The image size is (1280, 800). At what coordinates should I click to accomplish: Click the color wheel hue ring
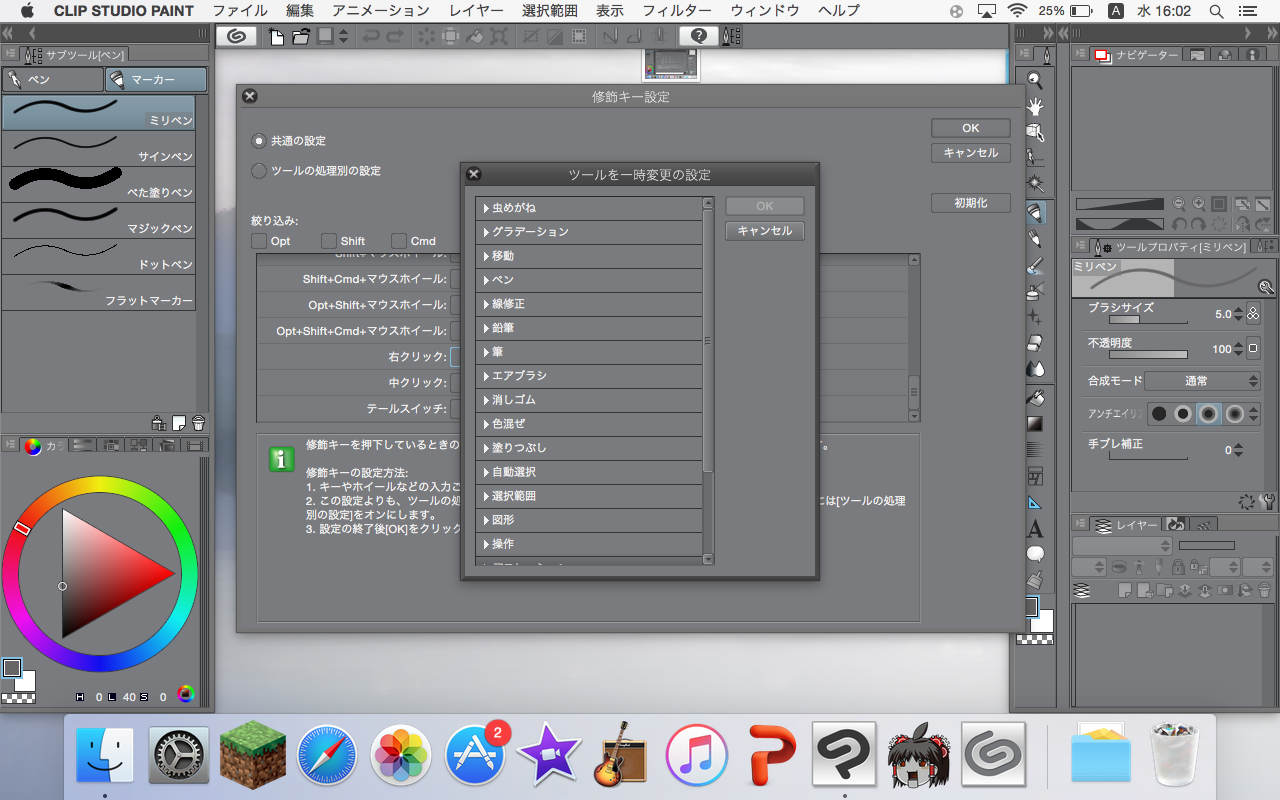pos(100,485)
